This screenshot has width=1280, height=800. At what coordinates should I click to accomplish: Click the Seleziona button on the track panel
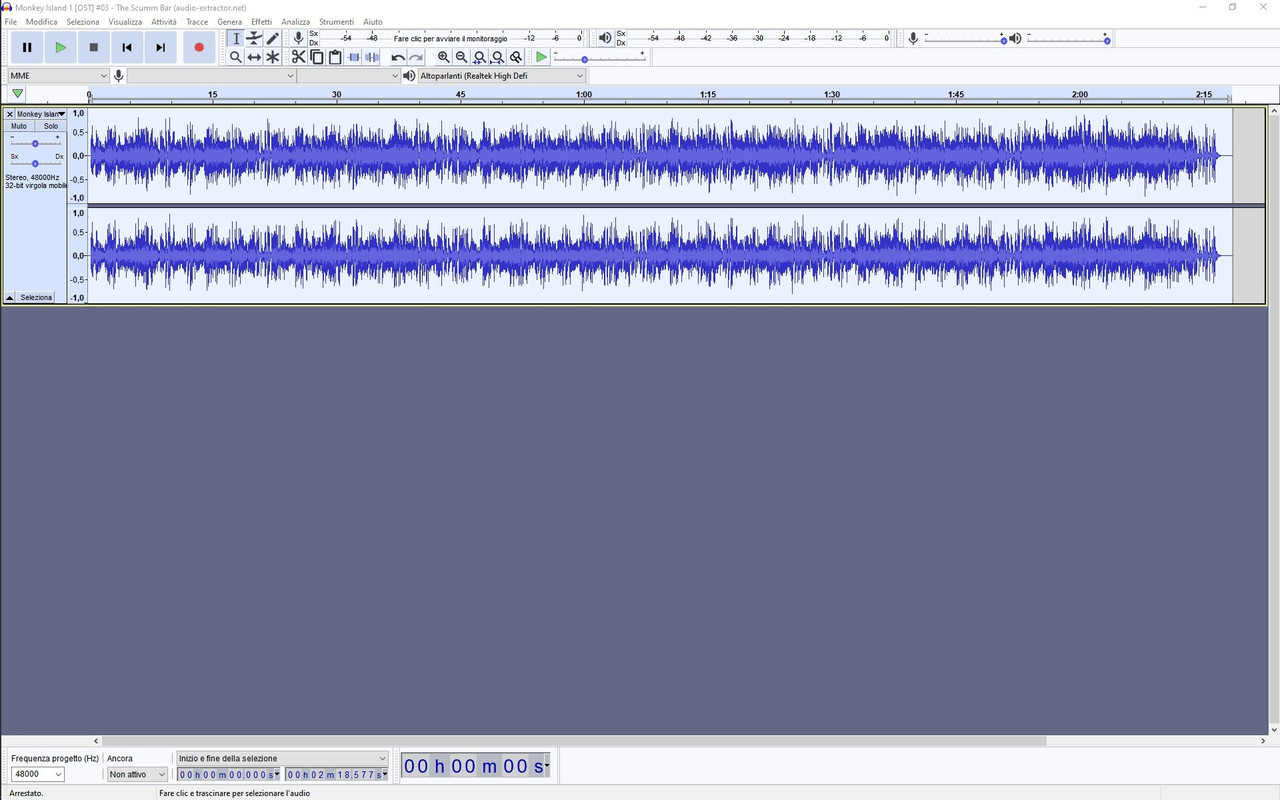click(x=36, y=298)
